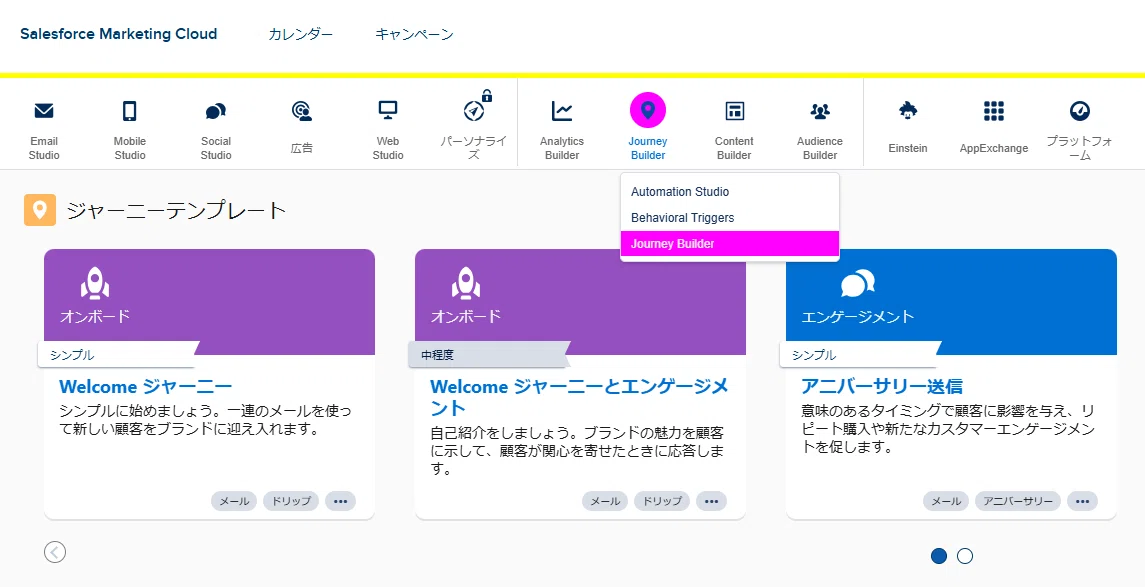The height and width of the screenshot is (587, 1145).
Task: Open the アニバーサリー送信 template link
Action: 881,386
